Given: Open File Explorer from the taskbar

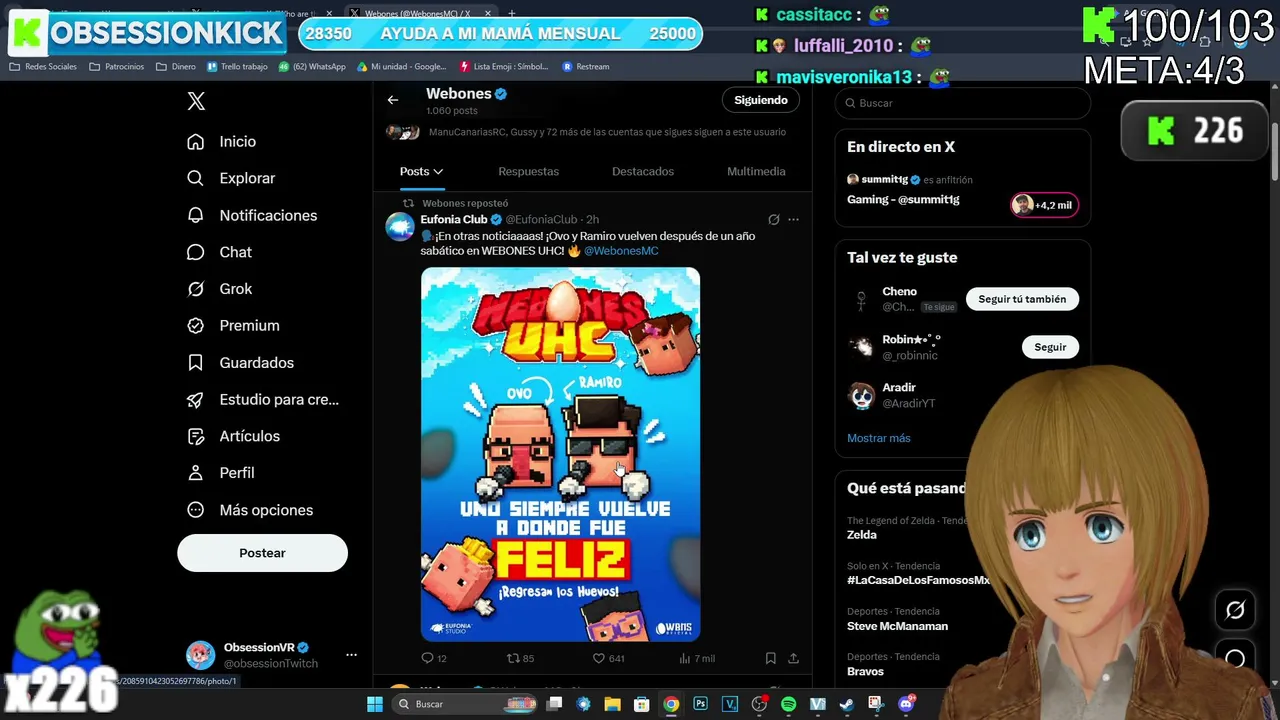Looking at the screenshot, I should (x=612, y=704).
